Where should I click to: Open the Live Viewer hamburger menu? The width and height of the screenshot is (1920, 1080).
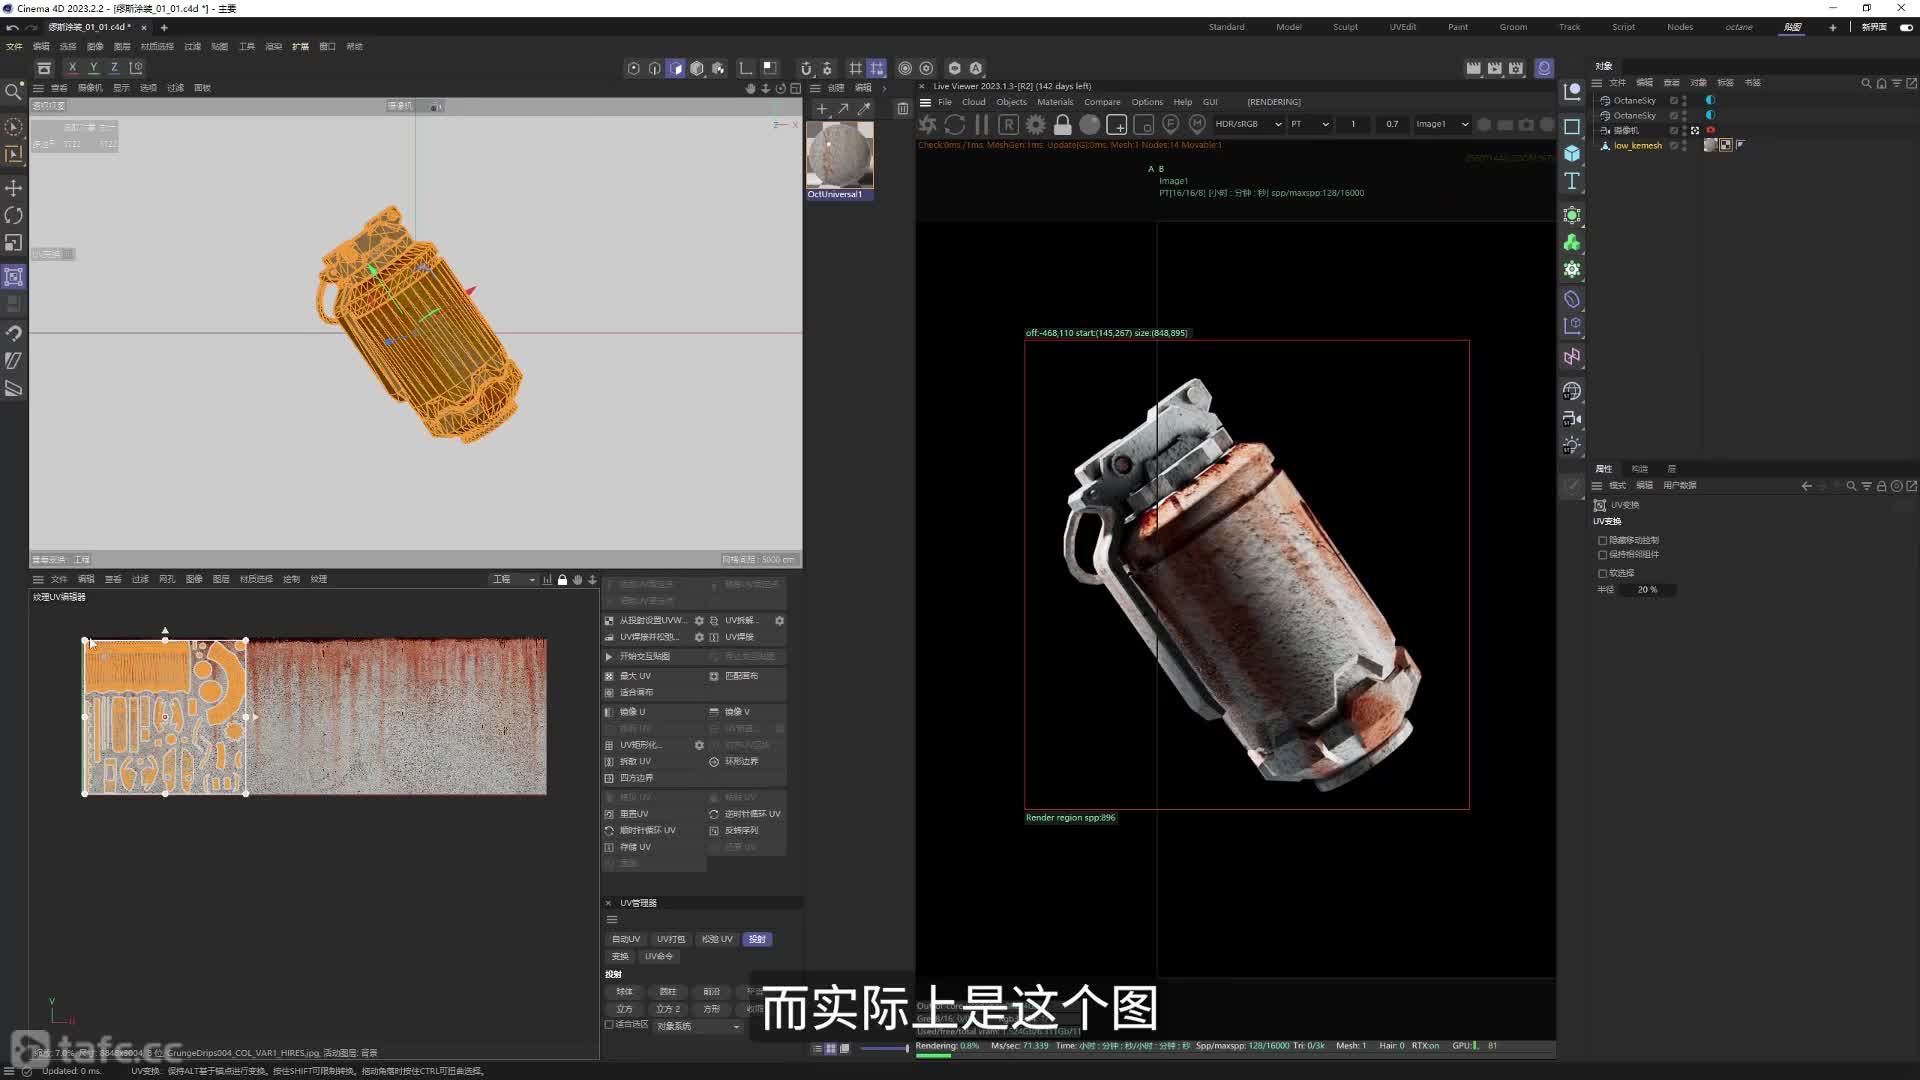tap(925, 102)
